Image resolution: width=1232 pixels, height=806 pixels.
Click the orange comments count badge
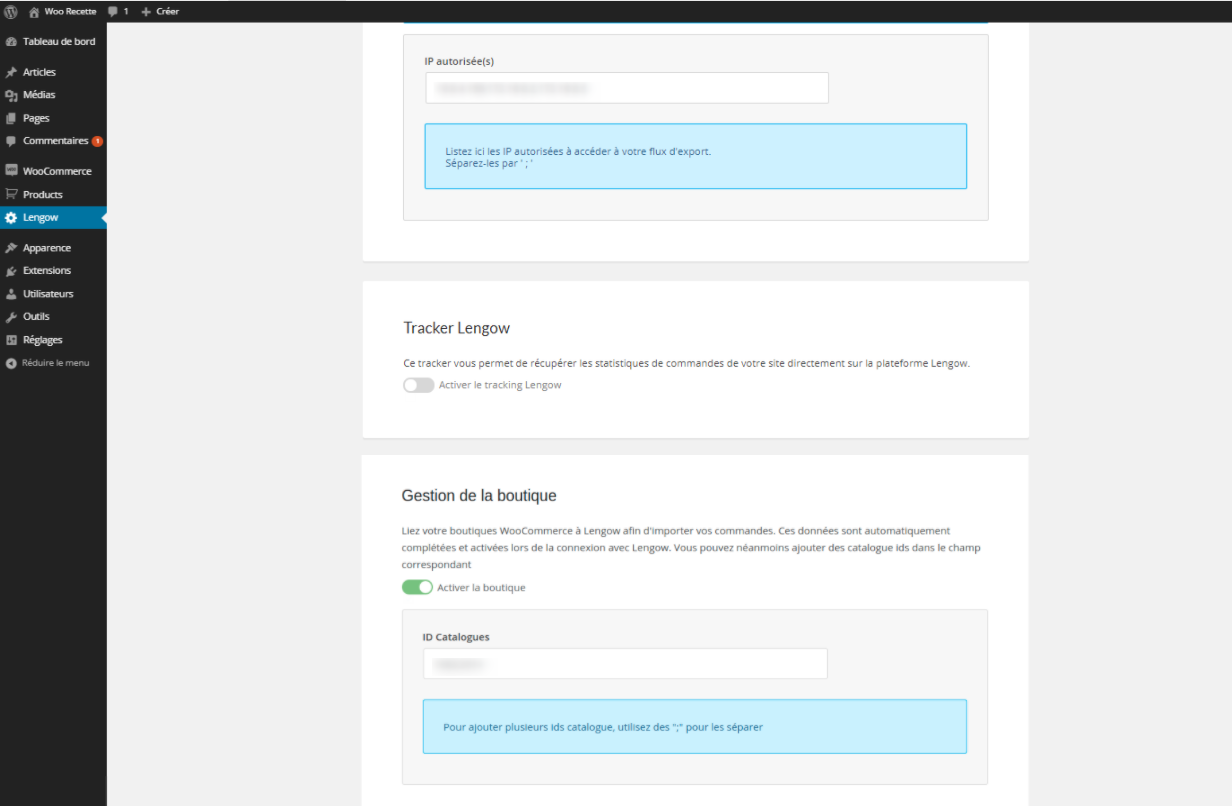coord(97,141)
